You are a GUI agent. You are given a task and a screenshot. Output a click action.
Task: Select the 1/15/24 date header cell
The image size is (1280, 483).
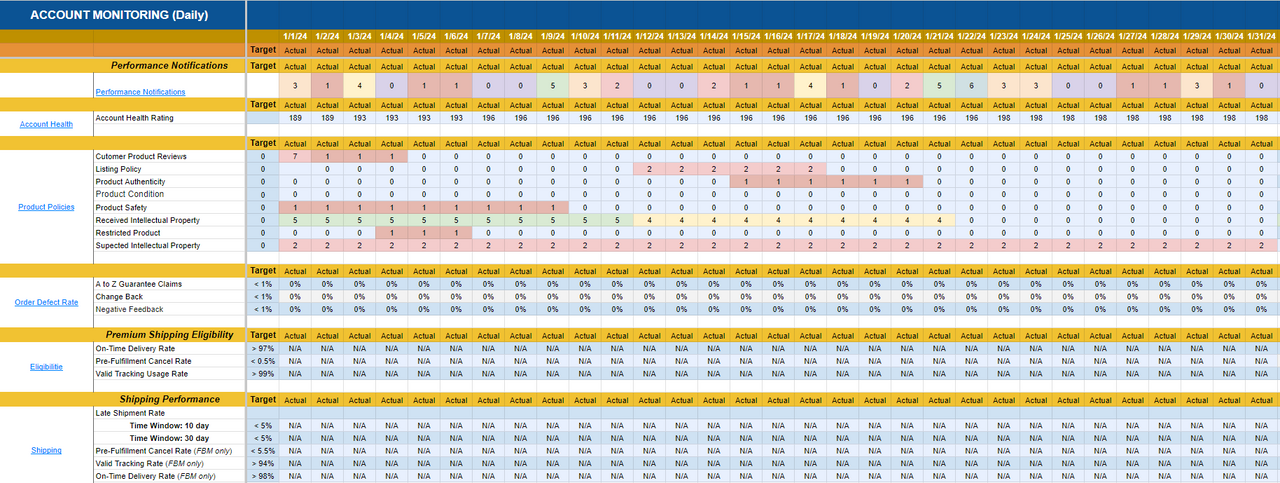pos(746,36)
